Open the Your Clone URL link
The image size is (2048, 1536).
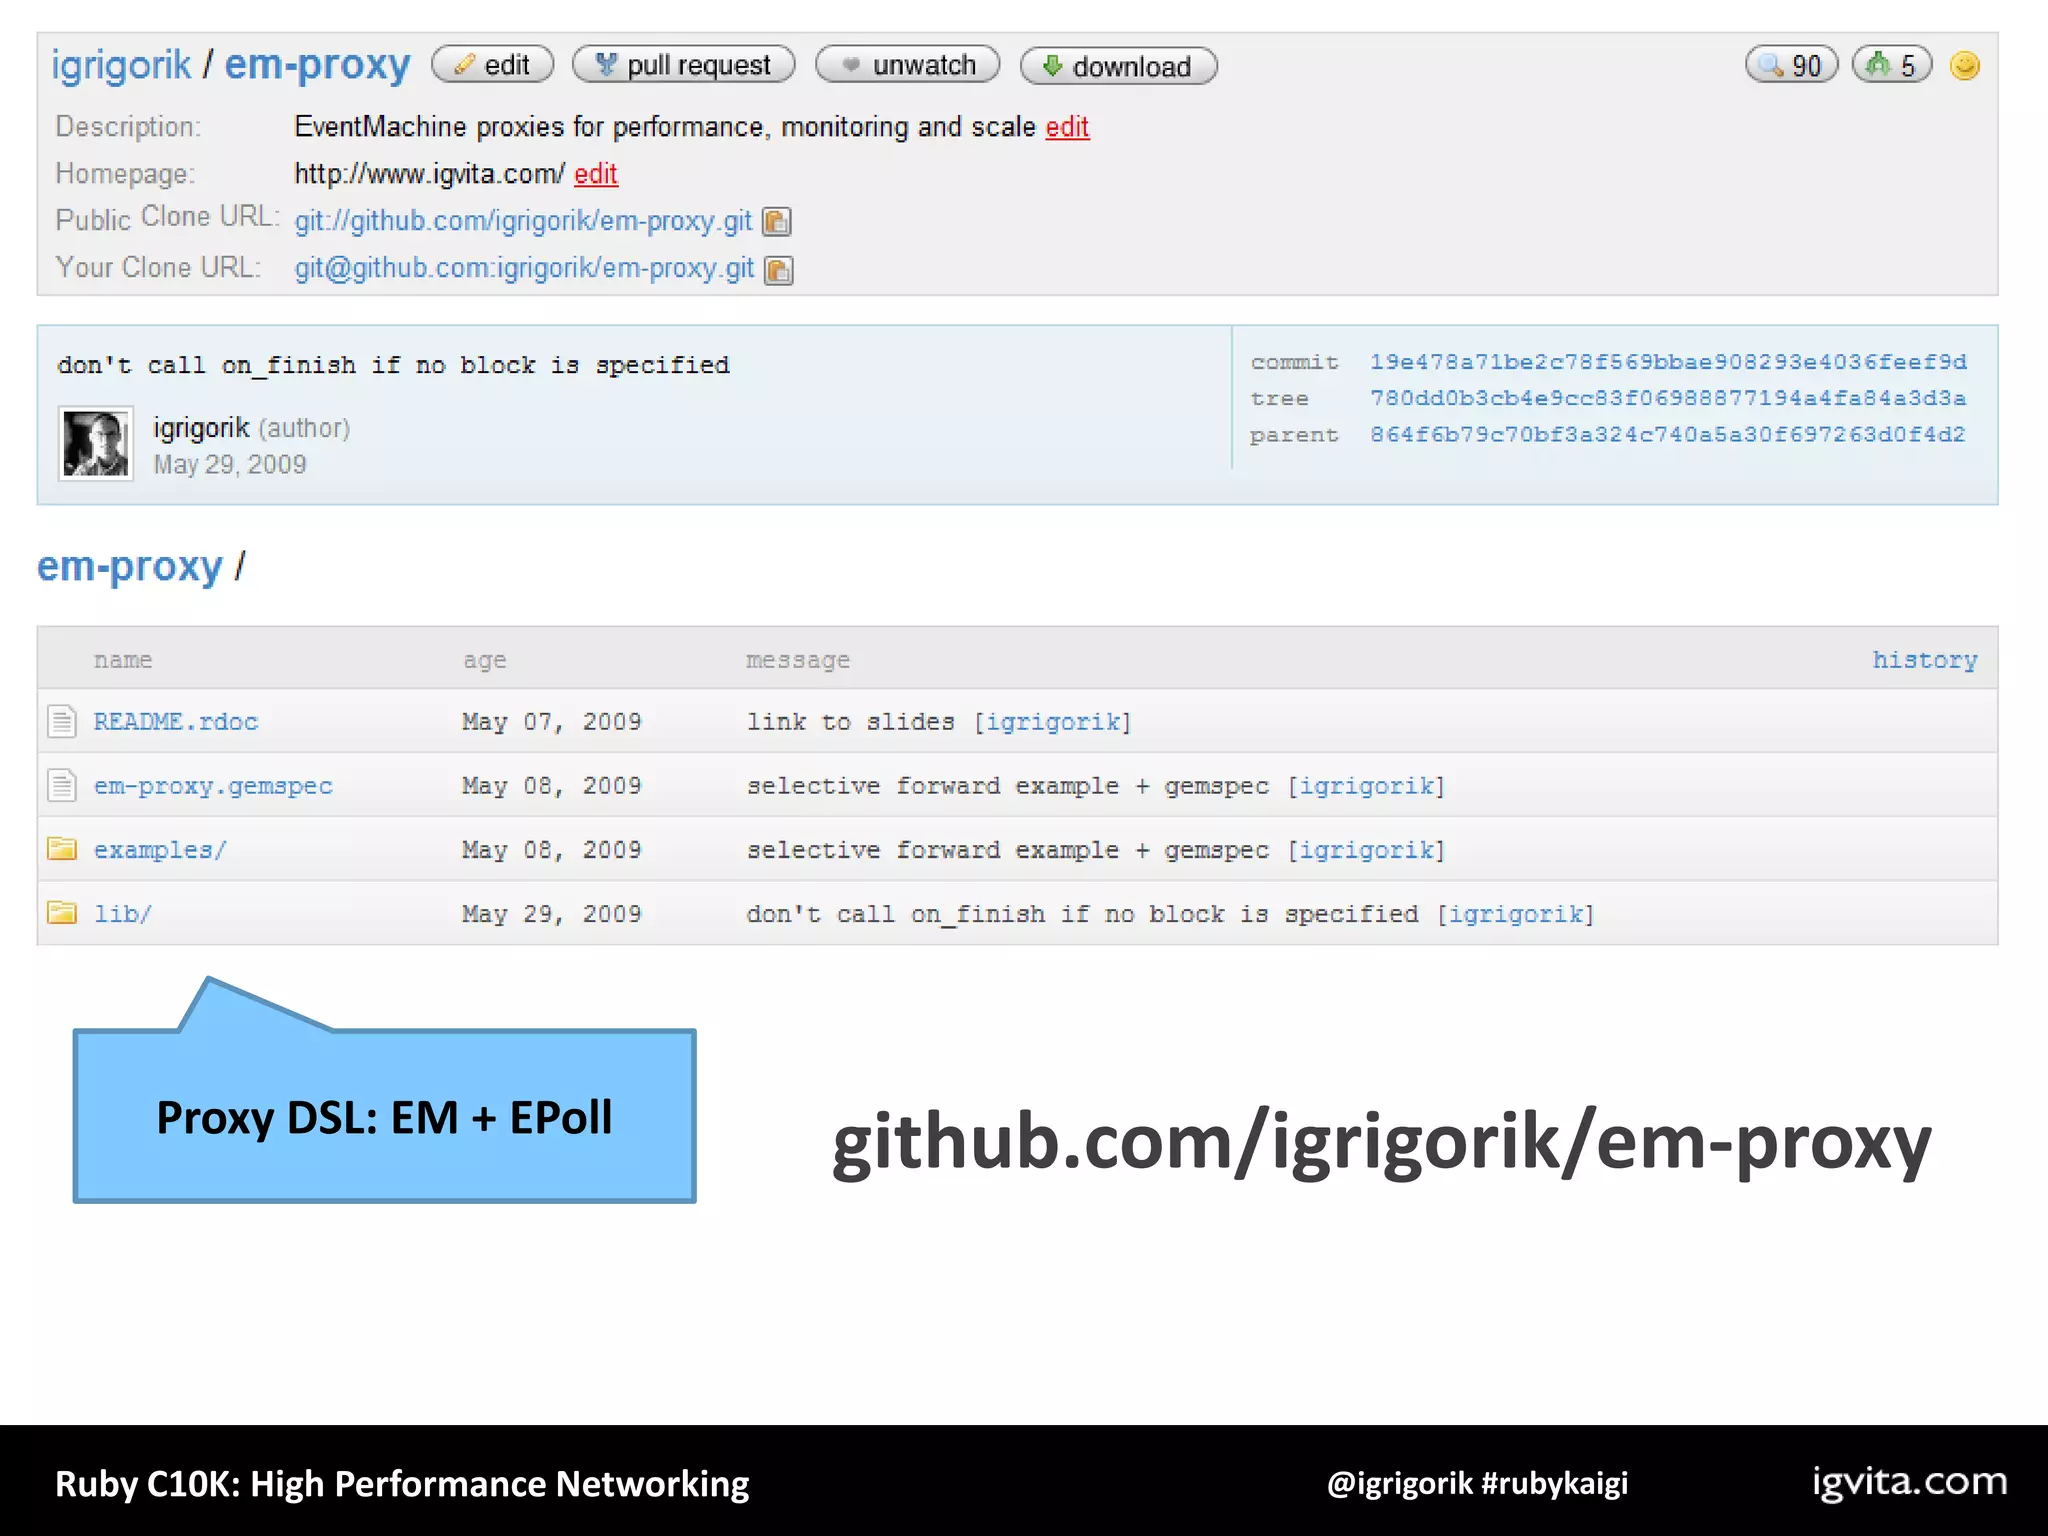click(524, 269)
